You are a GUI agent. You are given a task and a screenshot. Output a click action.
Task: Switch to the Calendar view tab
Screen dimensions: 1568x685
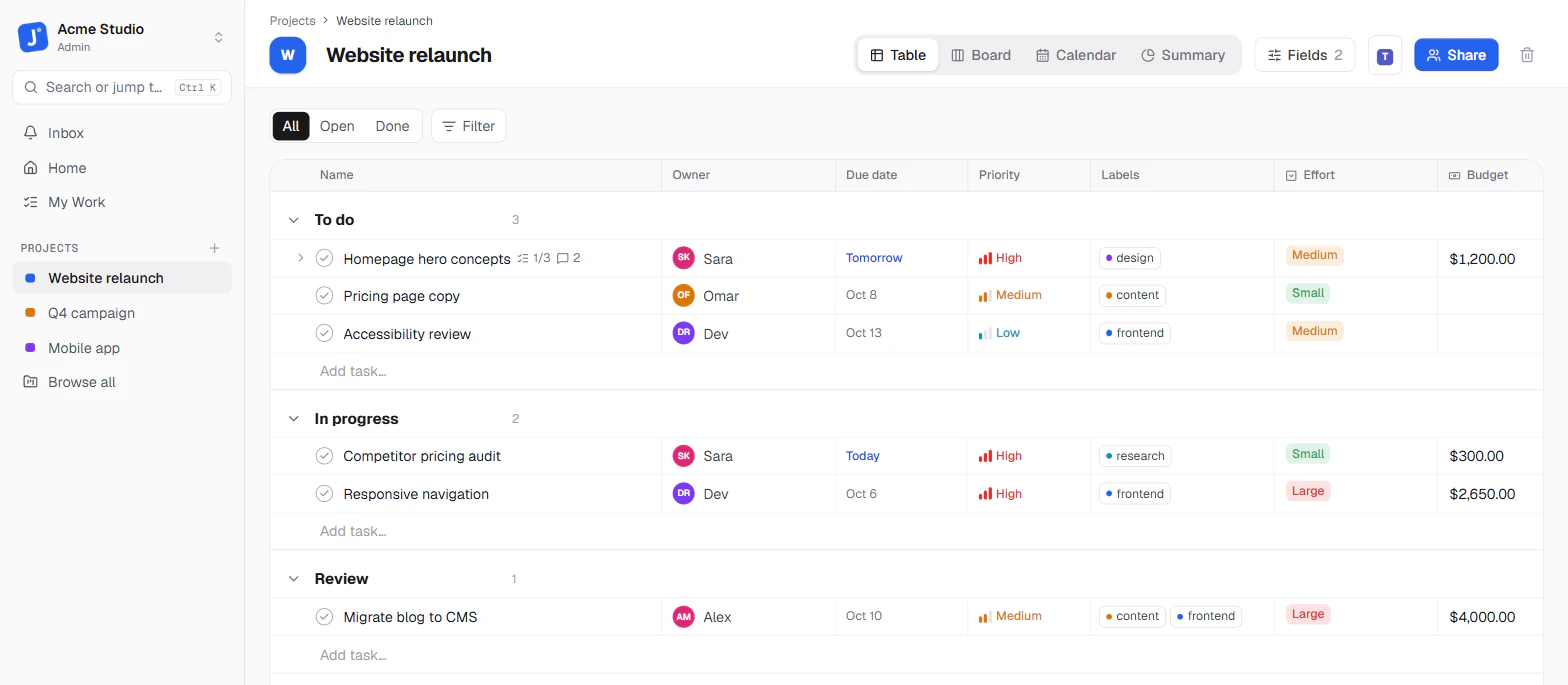pyautogui.click(x=1076, y=55)
